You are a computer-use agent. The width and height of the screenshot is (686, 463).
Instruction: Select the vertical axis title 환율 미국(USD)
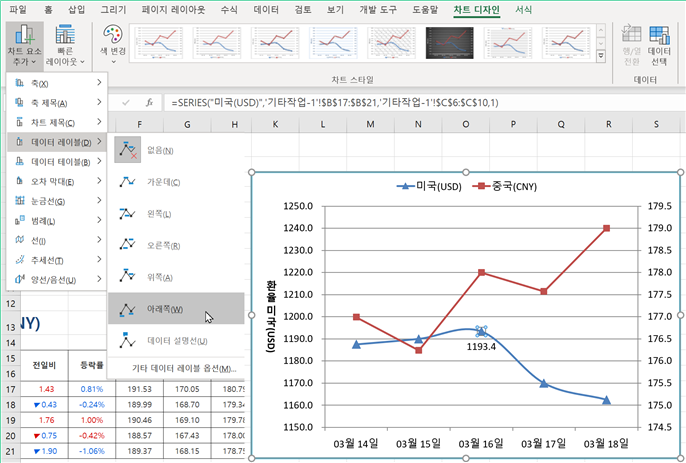[271, 316]
